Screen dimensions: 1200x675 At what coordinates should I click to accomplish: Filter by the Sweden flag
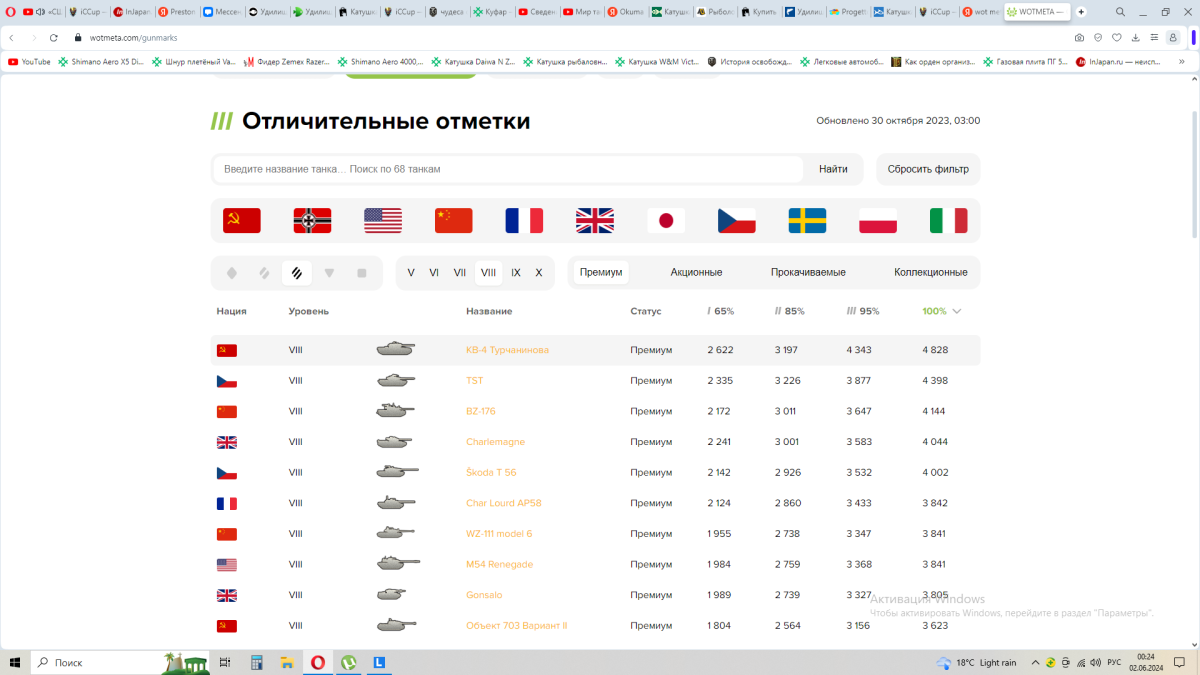808,220
